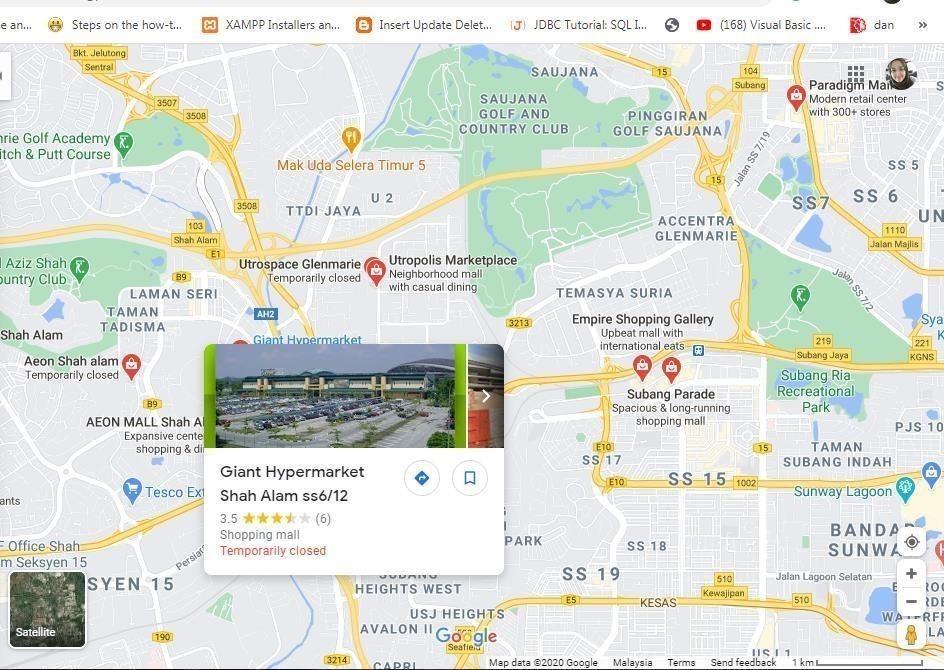Zoom in using the plus button

click(911, 573)
